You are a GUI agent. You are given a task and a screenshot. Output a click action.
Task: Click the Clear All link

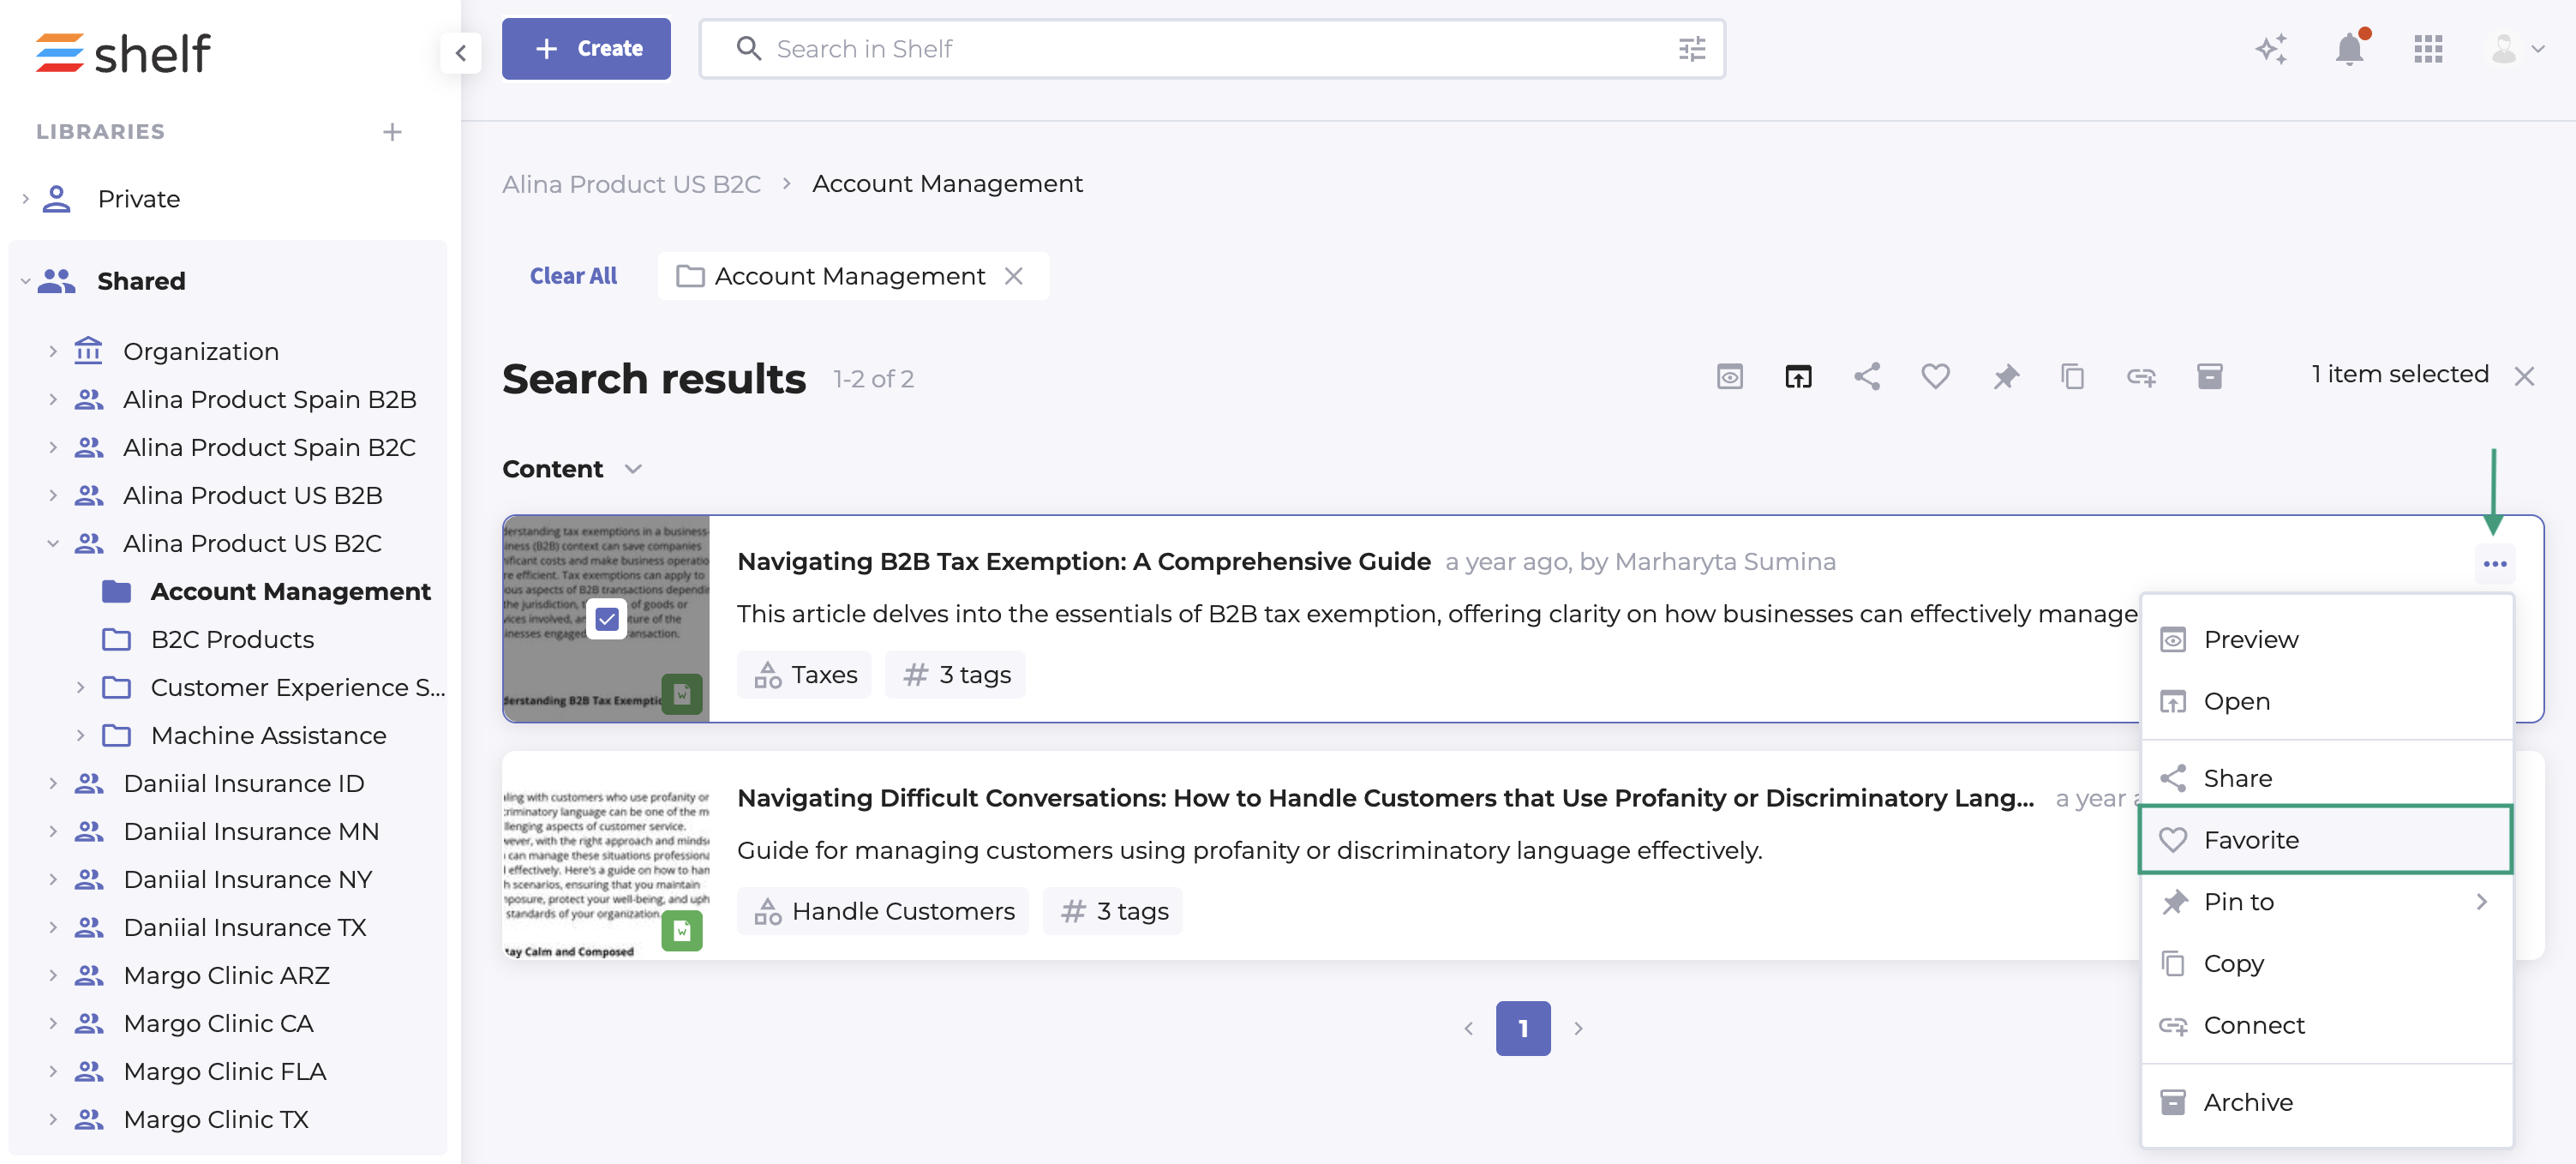click(x=573, y=276)
